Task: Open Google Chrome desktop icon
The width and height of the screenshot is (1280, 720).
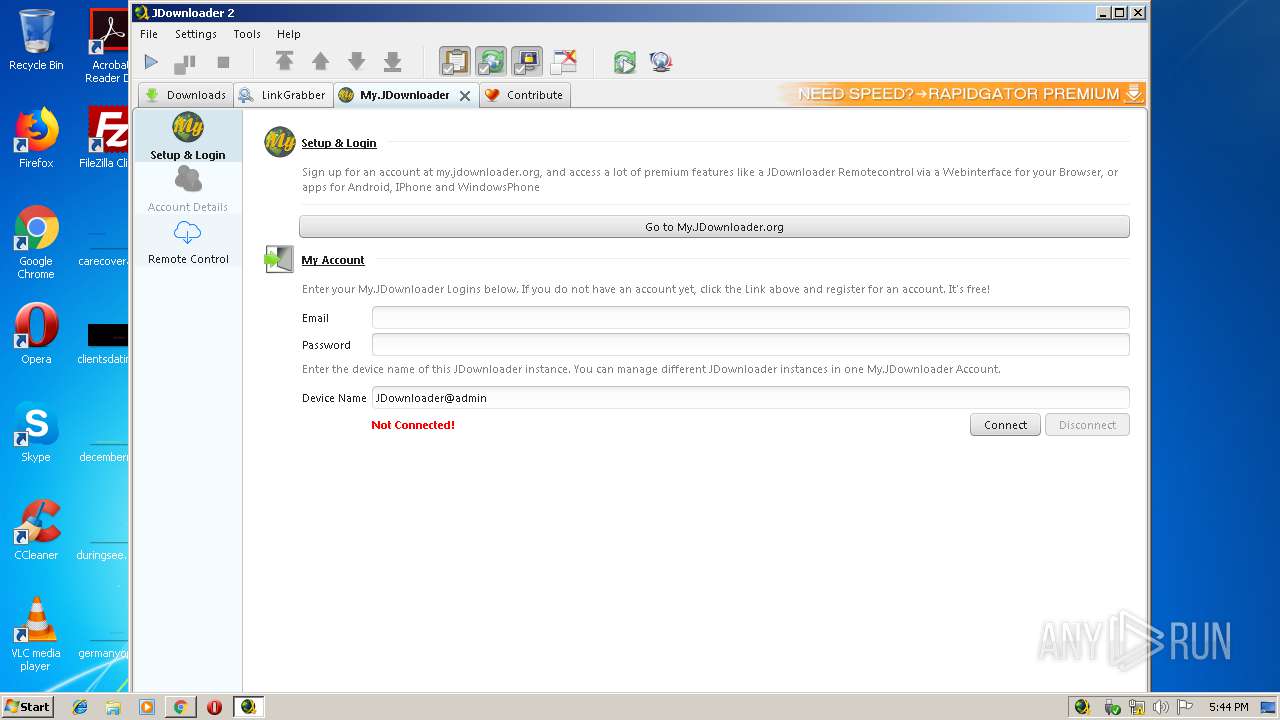Action: (36, 242)
